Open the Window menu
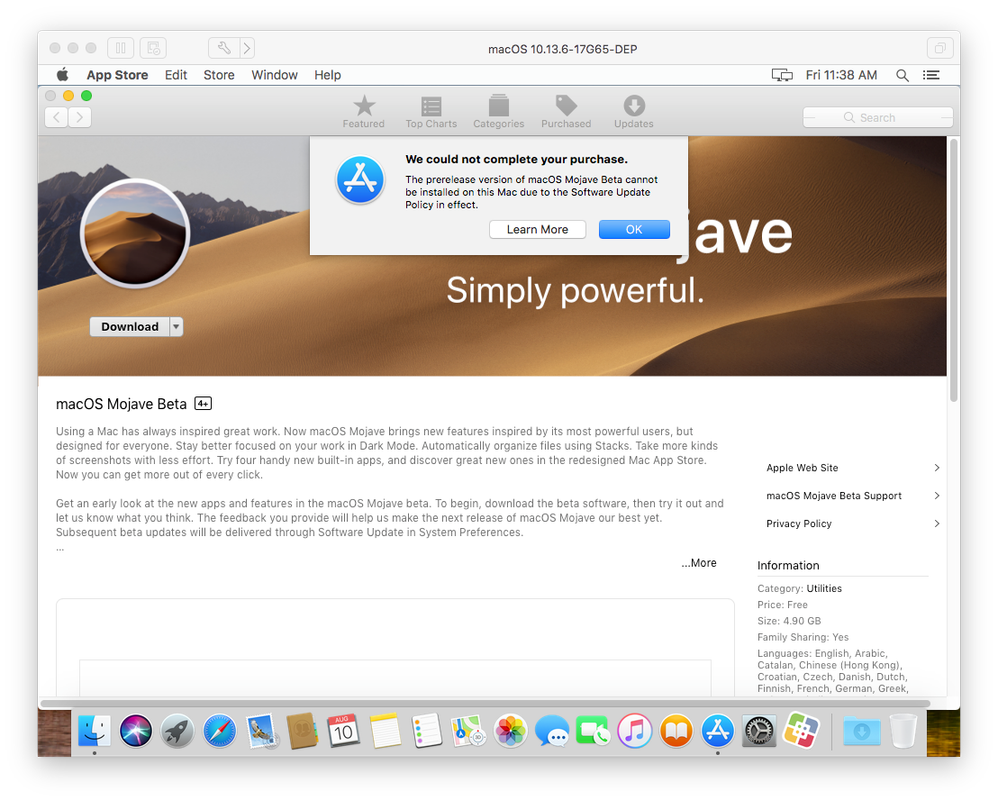 pyautogui.click(x=274, y=75)
